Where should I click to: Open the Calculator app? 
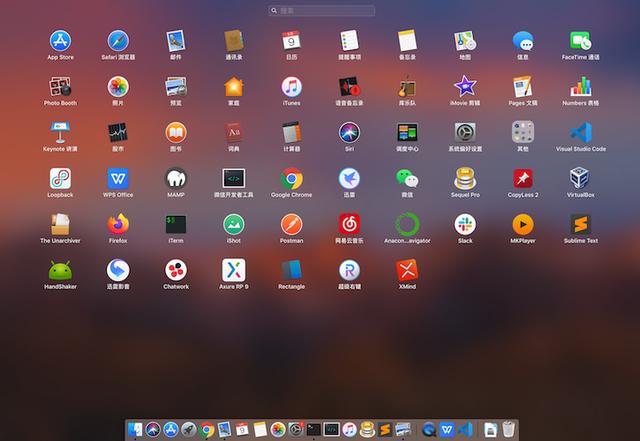tap(291, 132)
